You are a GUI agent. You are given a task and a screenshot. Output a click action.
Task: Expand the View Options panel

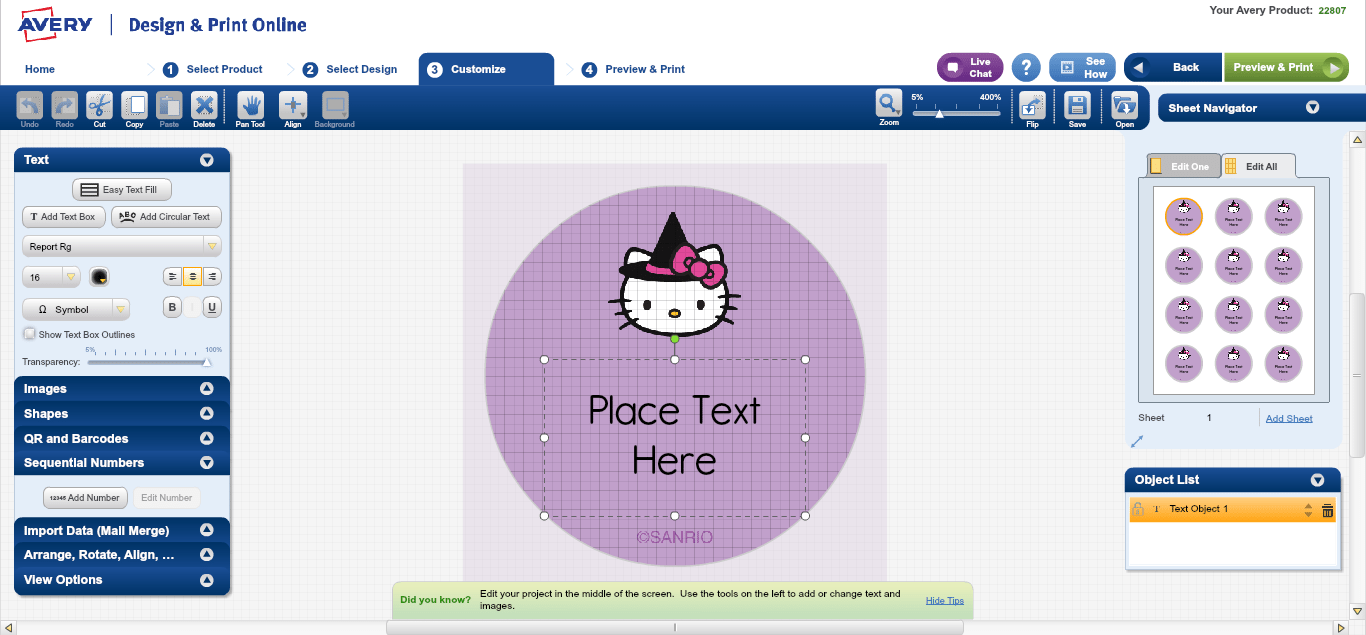207,580
